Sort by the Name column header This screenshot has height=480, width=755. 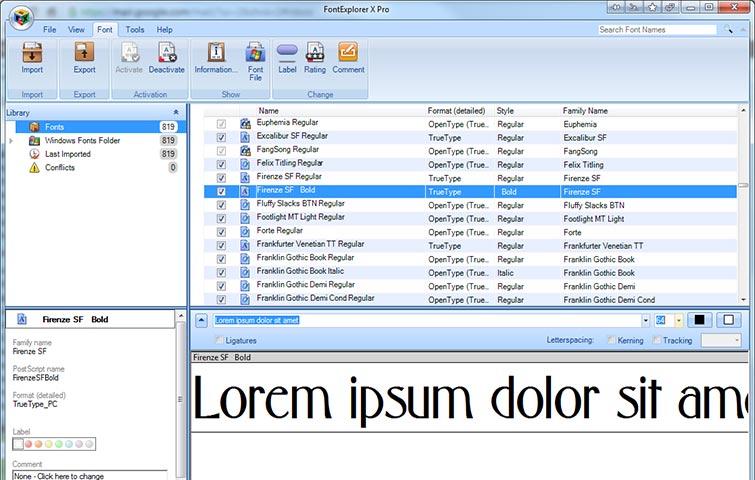(268, 111)
